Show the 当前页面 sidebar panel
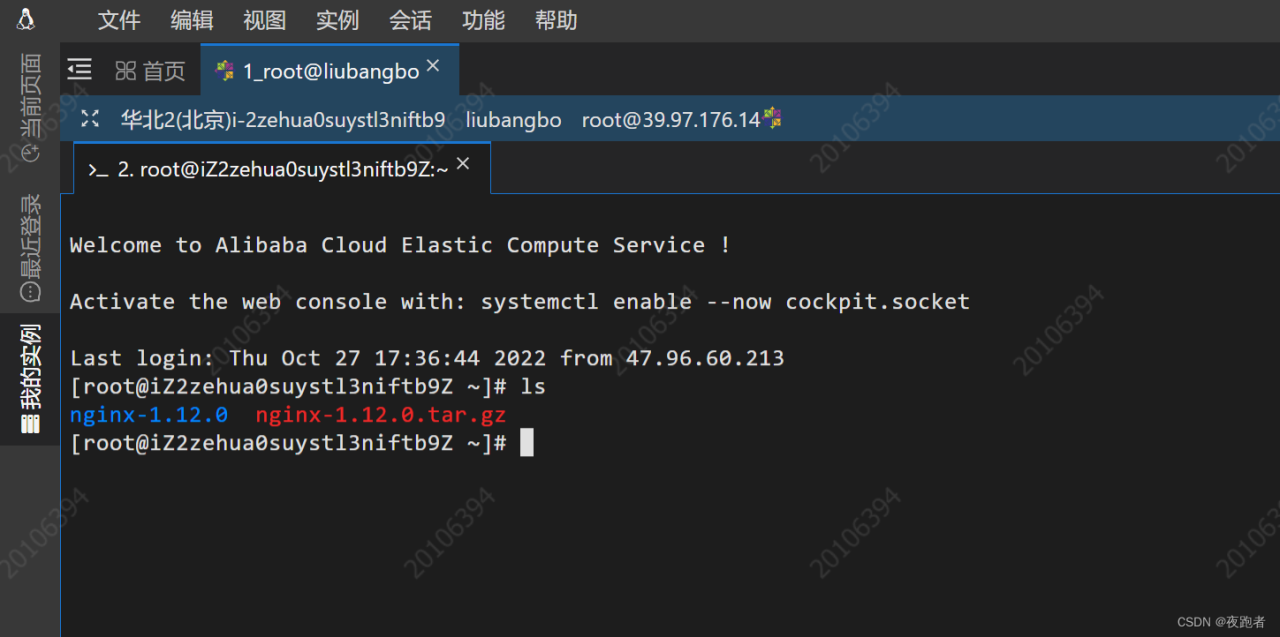 pyautogui.click(x=30, y=107)
